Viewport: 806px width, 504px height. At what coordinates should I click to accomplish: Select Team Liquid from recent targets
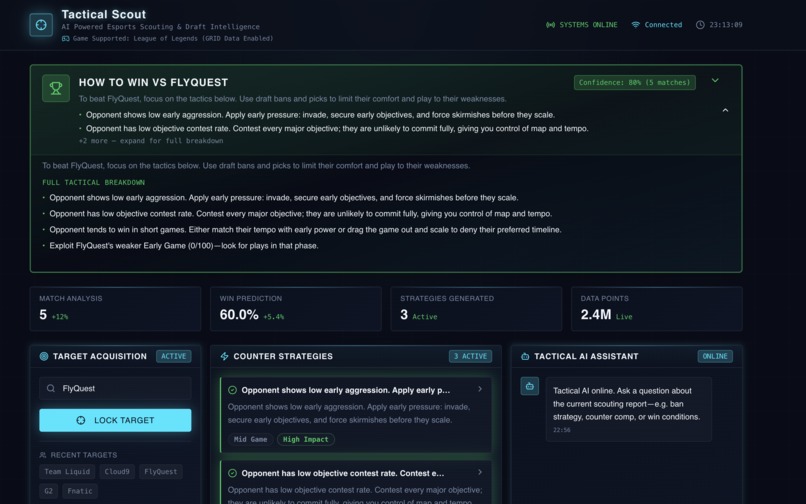coord(67,472)
